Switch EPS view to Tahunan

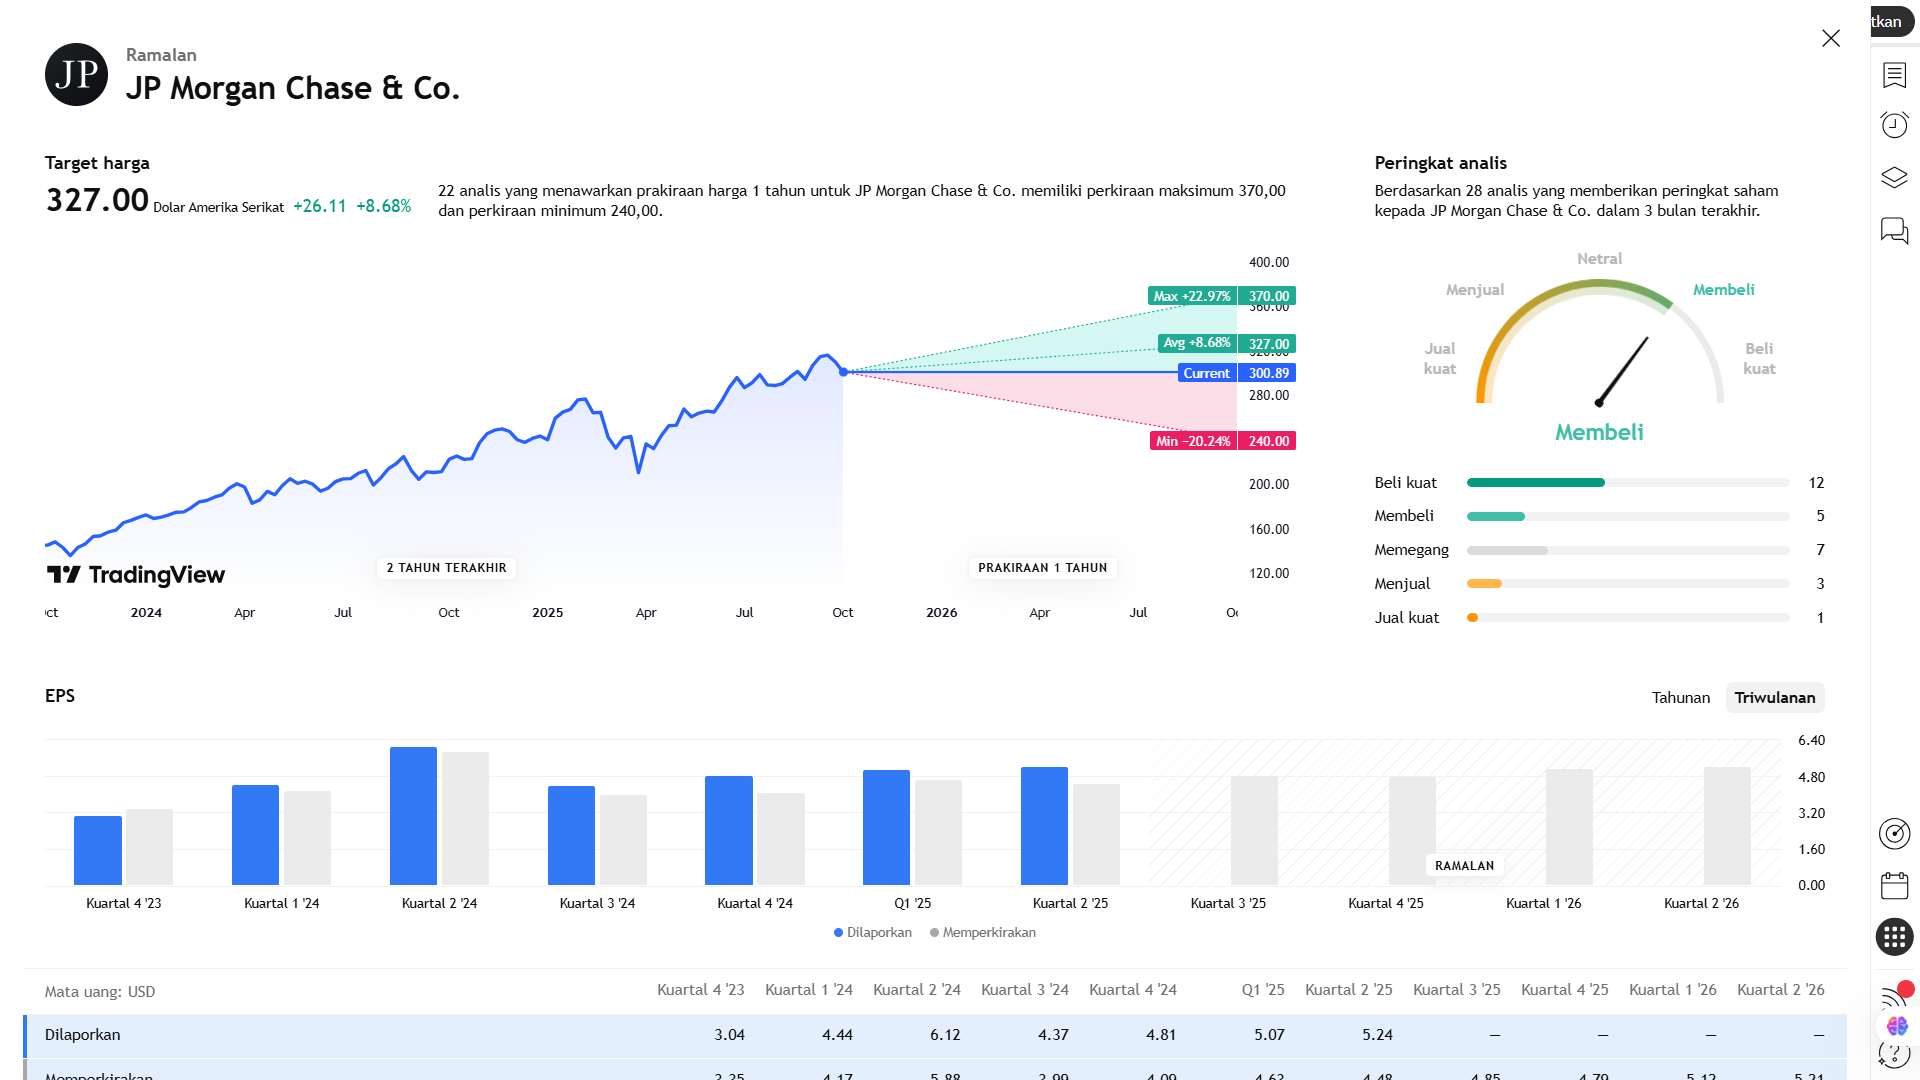coord(1680,697)
